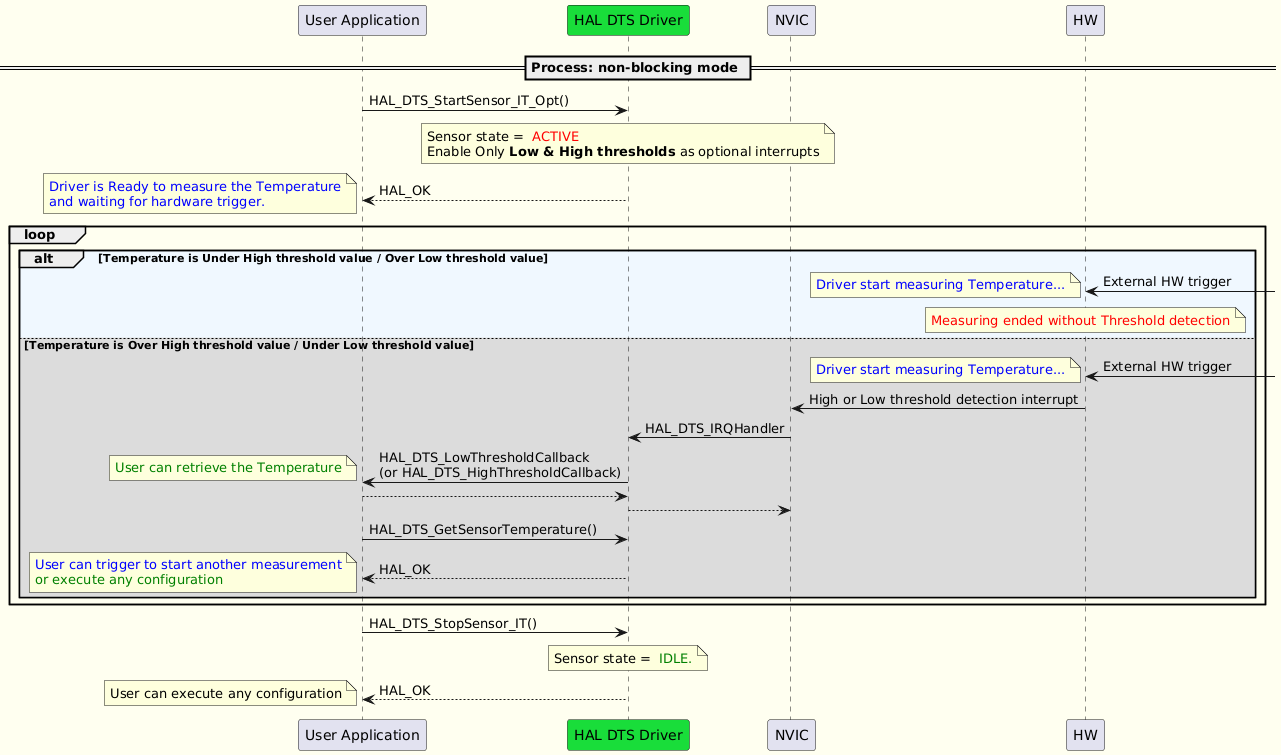
Task: Click the 'Under High threshold / Over Low' condition
Action: (323, 258)
